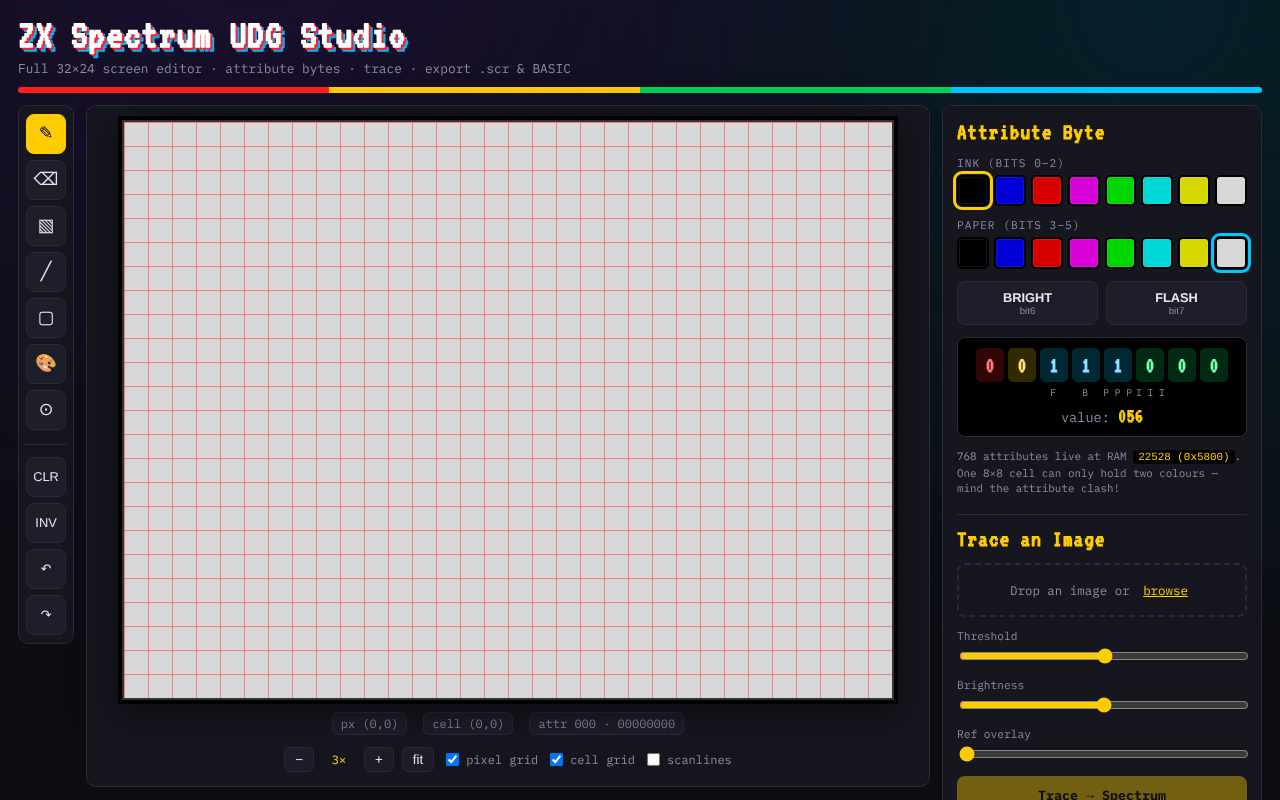Choose blue paper colour
Viewport: 1280px width, 800px height.
tap(1010, 253)
